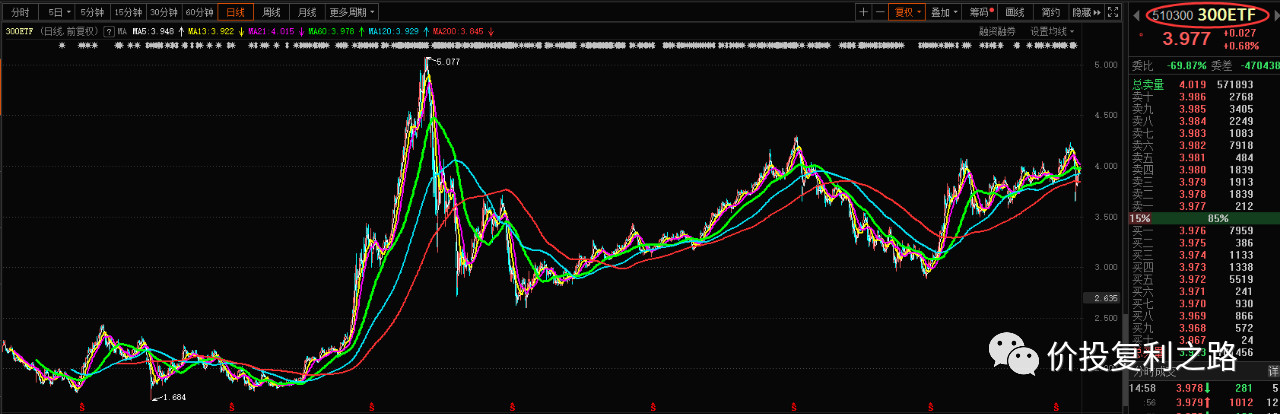Click the MA5:3.948 indicator label
Viewport: 1280px width, 414px height.
[x=153, y=31]
